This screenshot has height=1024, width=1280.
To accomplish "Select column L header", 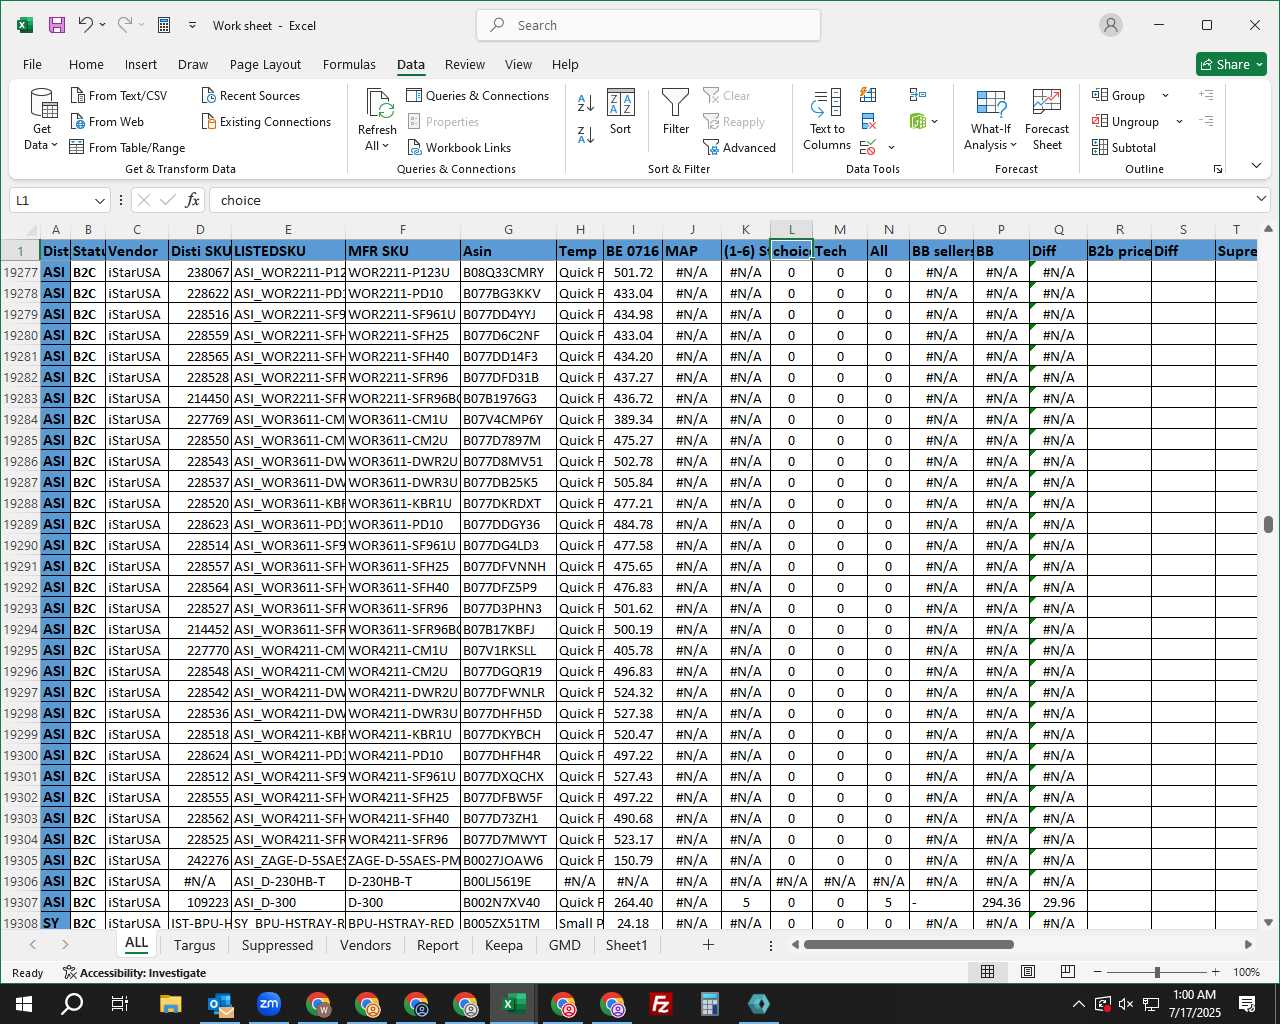I will pos(791,229).
